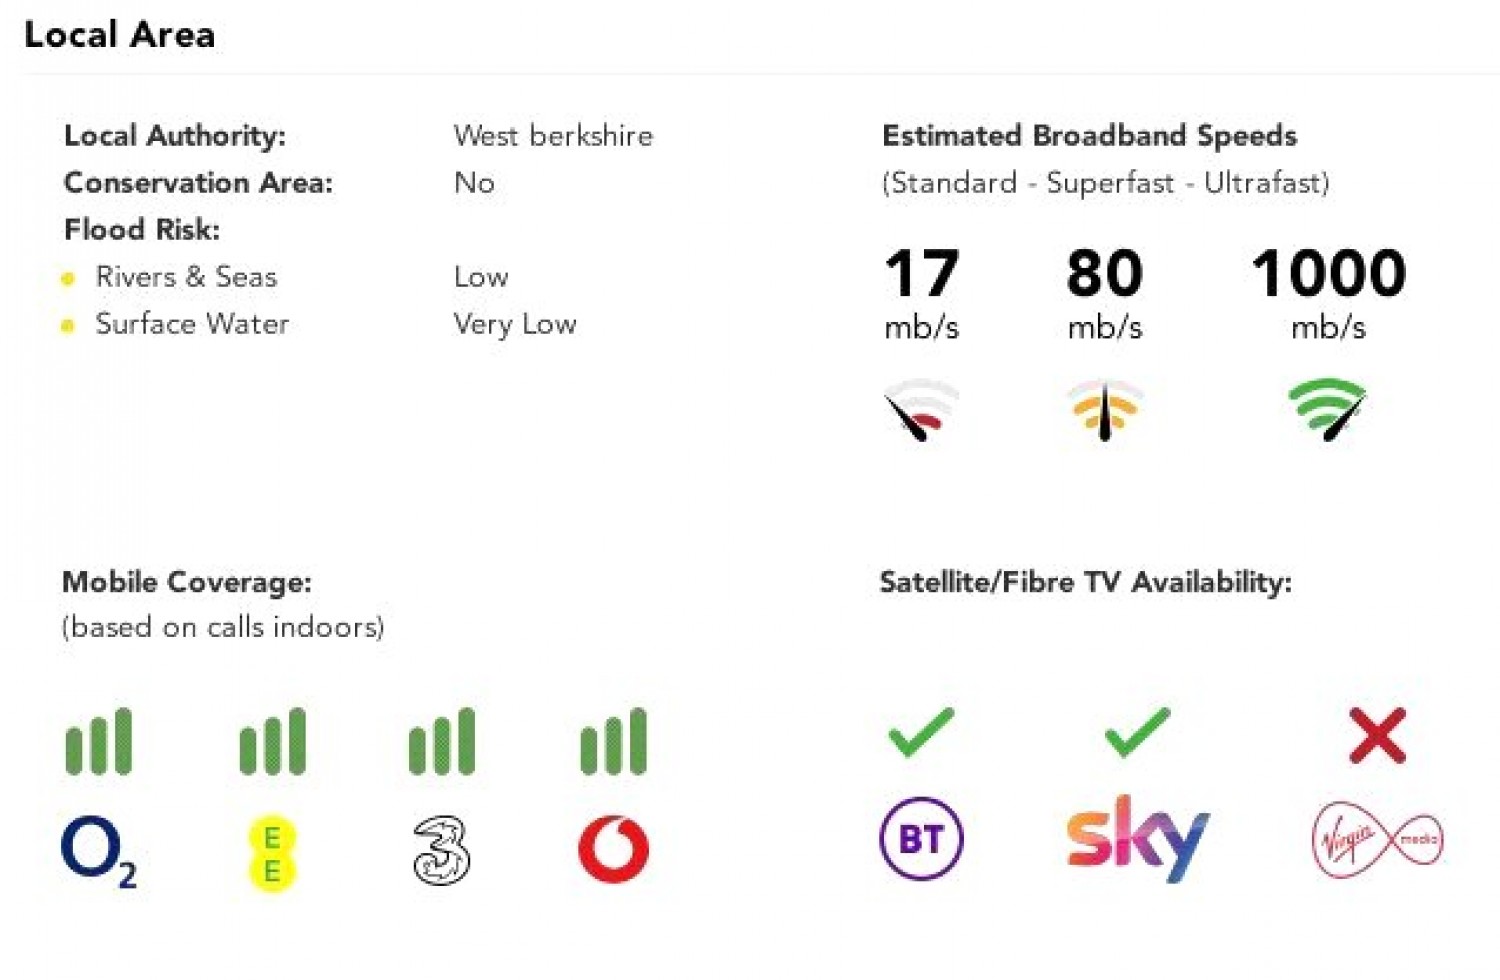Click the Three network logo
Screen dimensions: 1500x980
pyautogui.click(x=441, y=850)
